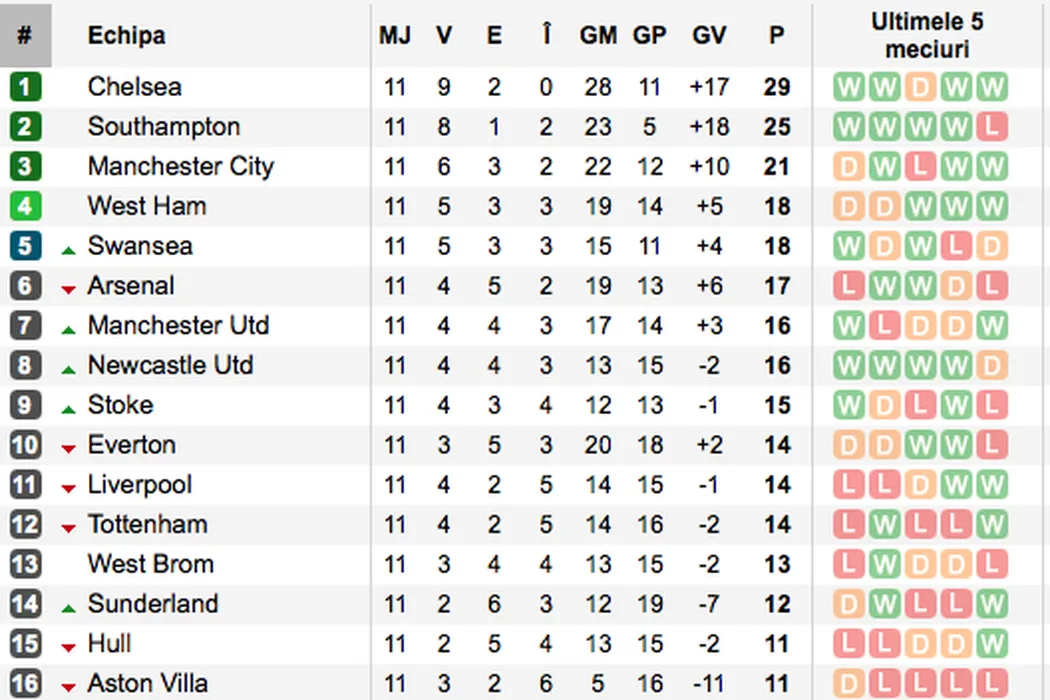This screenshot has height=700, width=1050.
Task: Click the green up arrow beside Swansea
Action: 68,249
